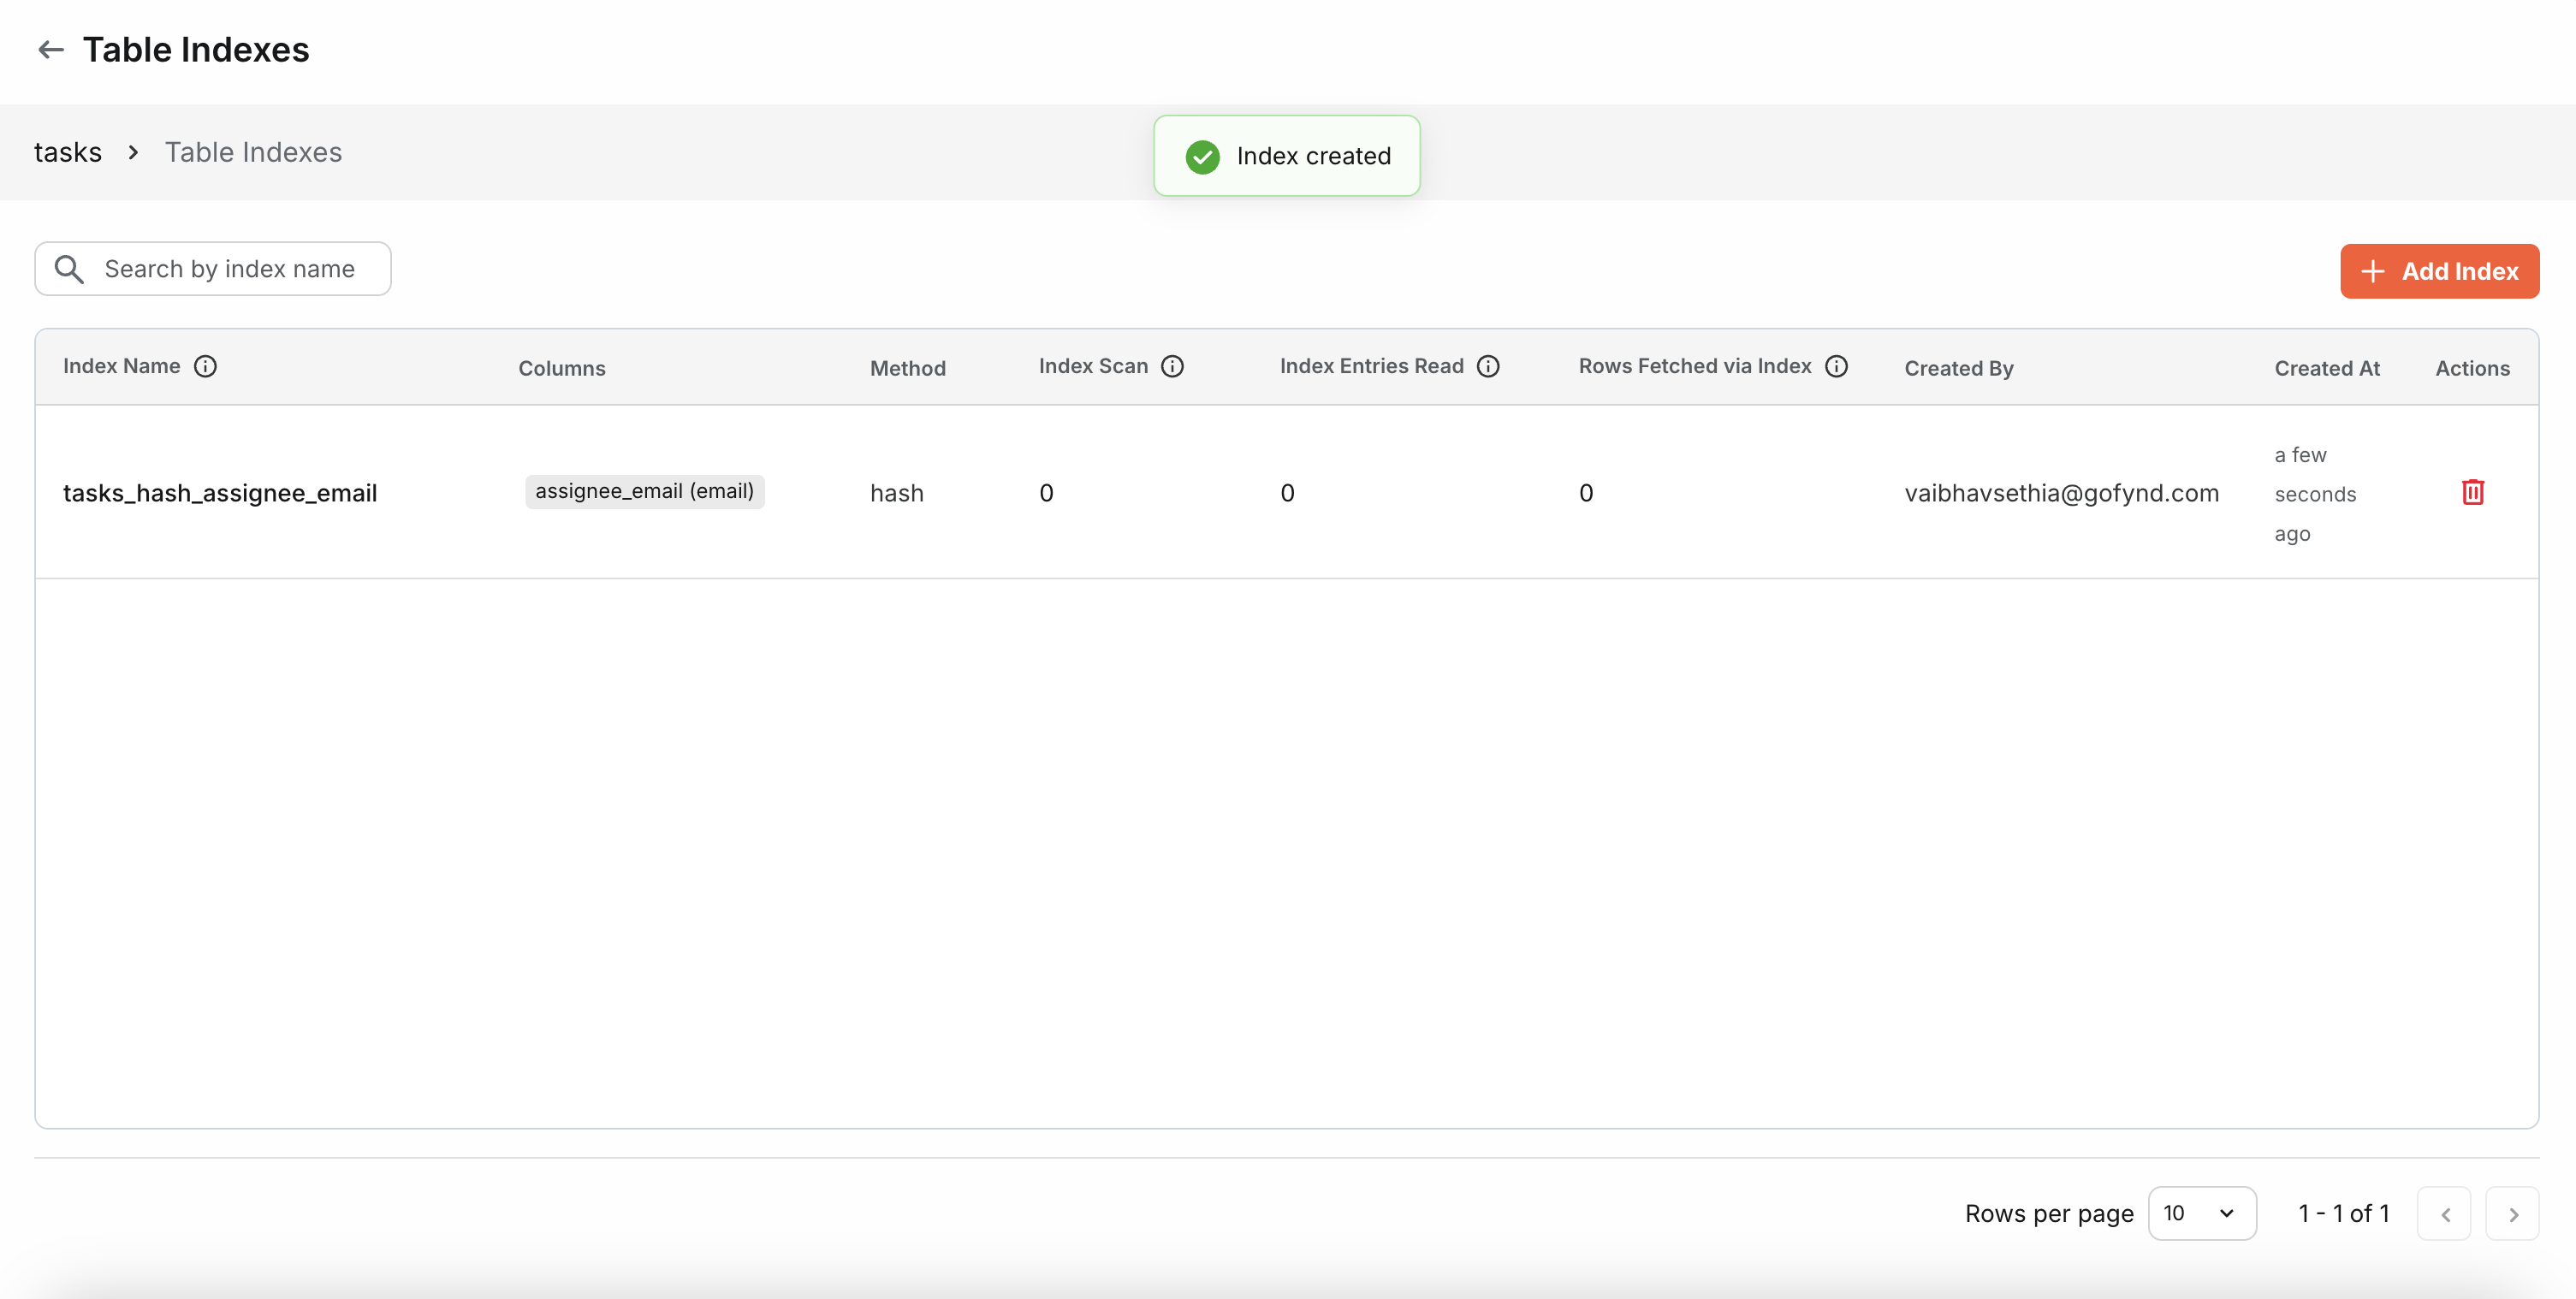This screenshot has height=1299, width=2576.
Task: Click the back arrow beside Table Indexes
Action: (50, 49)
